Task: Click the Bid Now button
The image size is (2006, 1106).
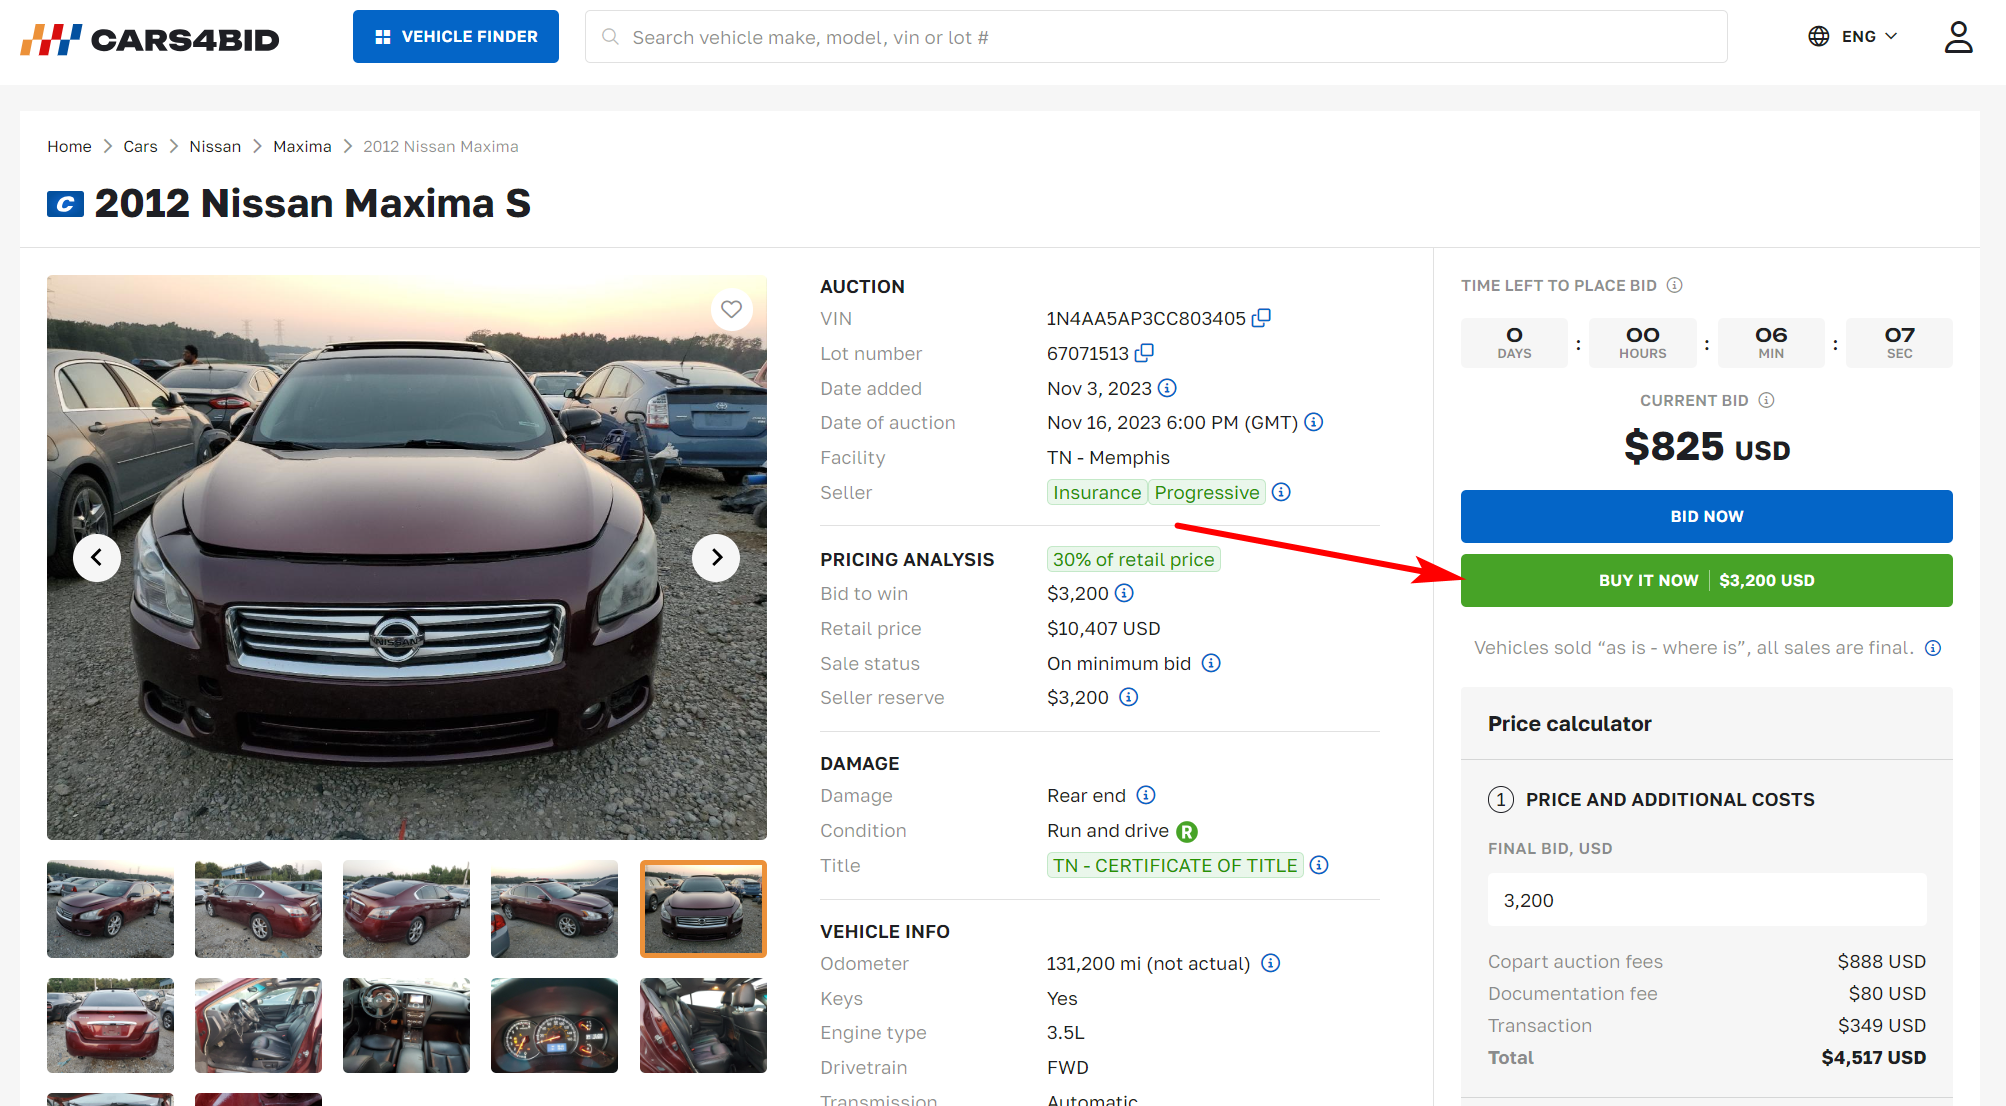Action: tap(1706, 516)
